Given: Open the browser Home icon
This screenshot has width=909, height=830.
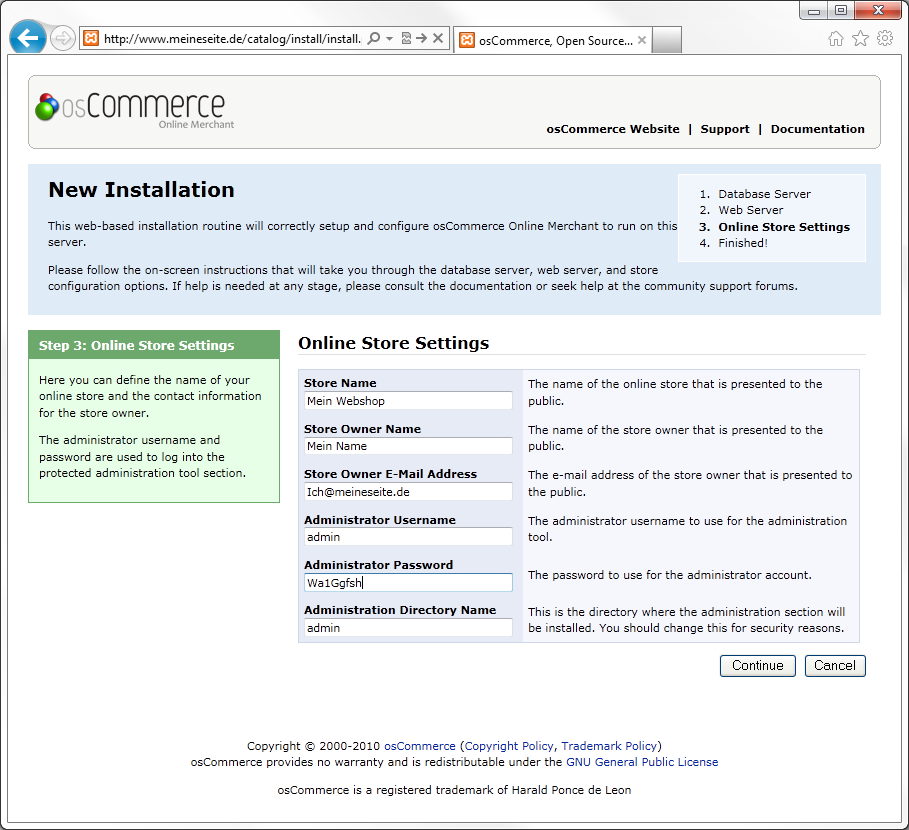Looking at the screenshot, I should click(836, 39).
